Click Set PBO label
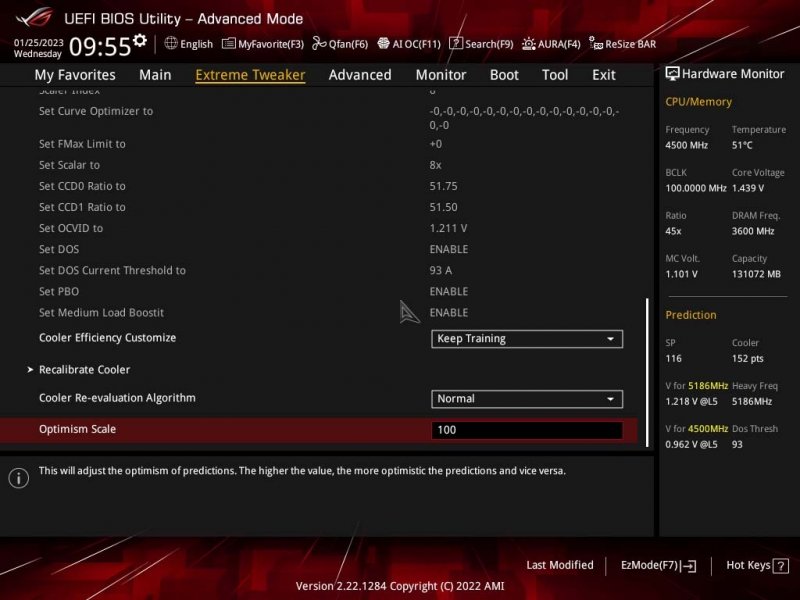 coord(59,292)
